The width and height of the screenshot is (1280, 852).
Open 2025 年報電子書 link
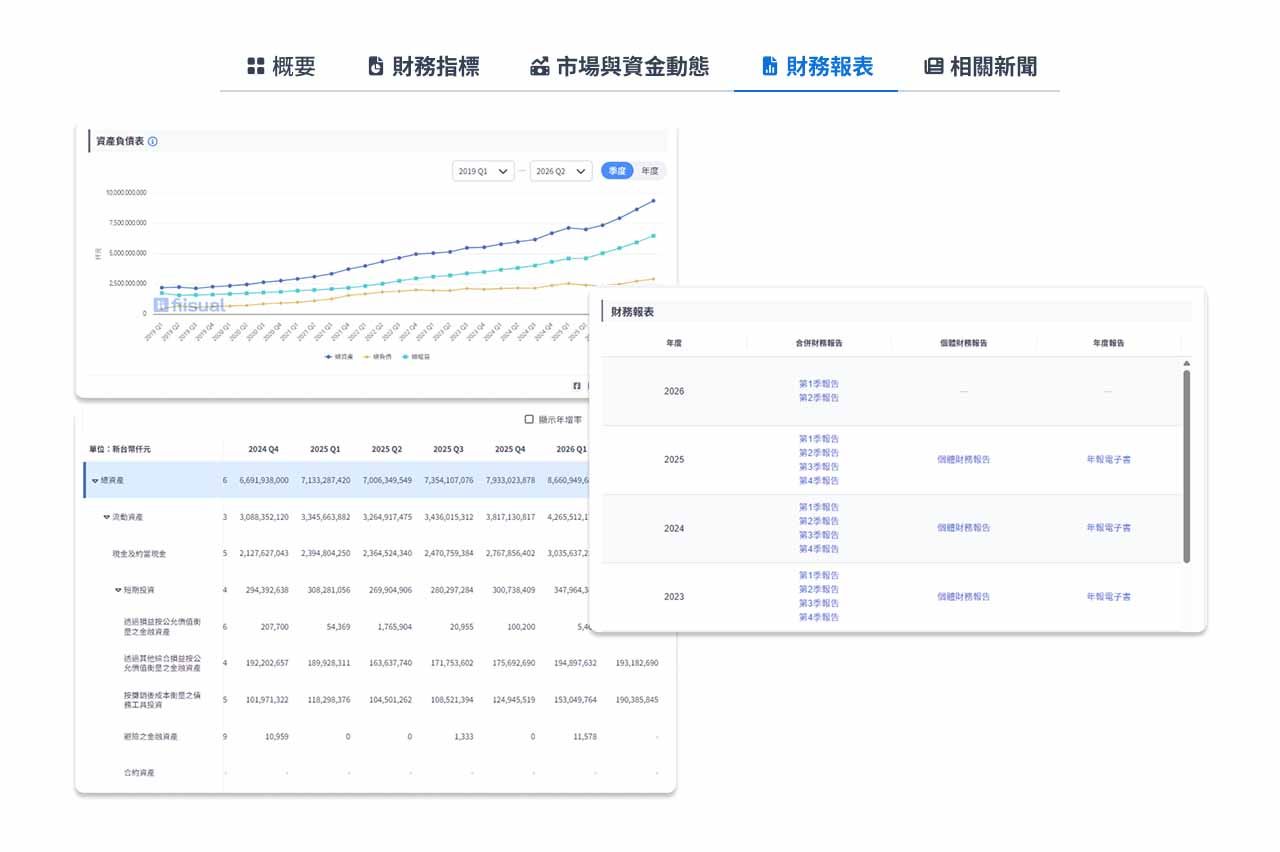1109,460
